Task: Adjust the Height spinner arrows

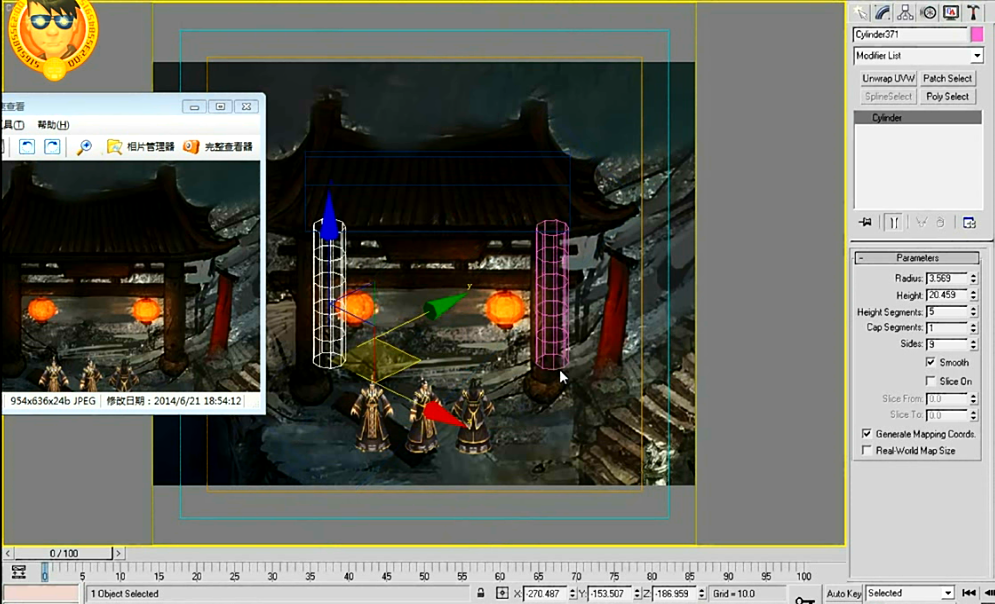Action: (973, 295)
